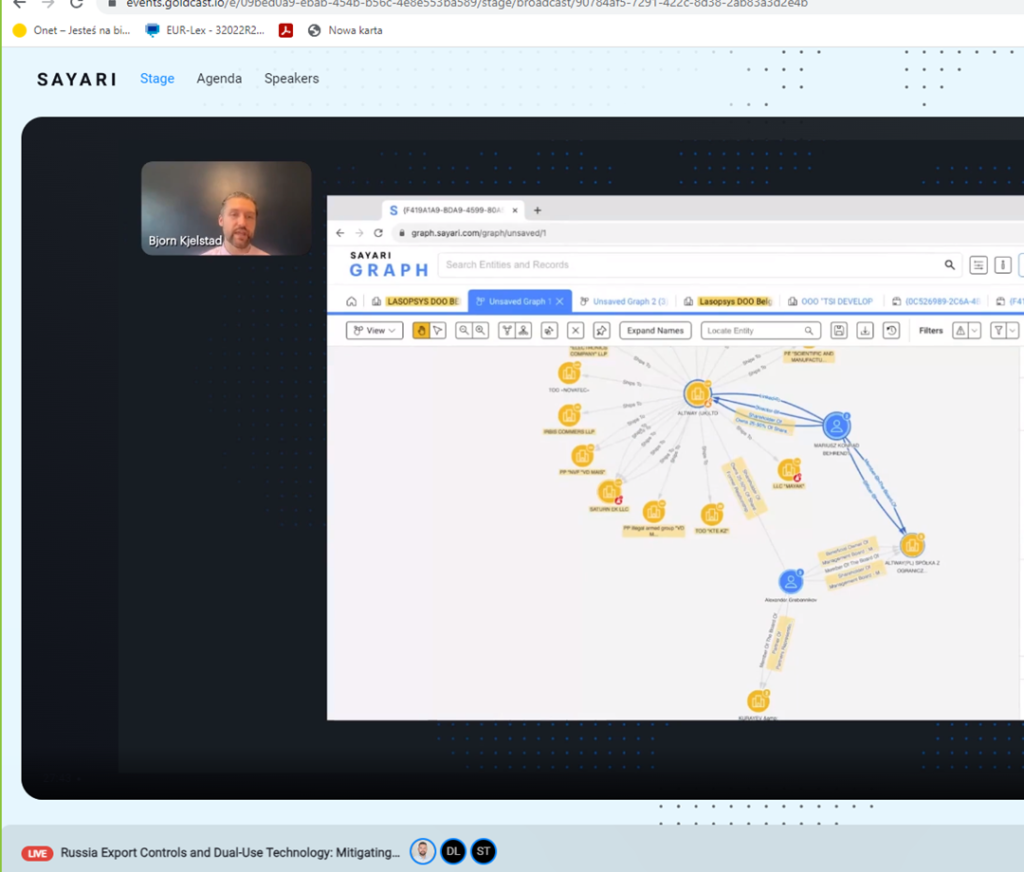Click the risk warning triangle filter icon
This screenshot has width=1024, height=872.
click(x=960, y=331)
